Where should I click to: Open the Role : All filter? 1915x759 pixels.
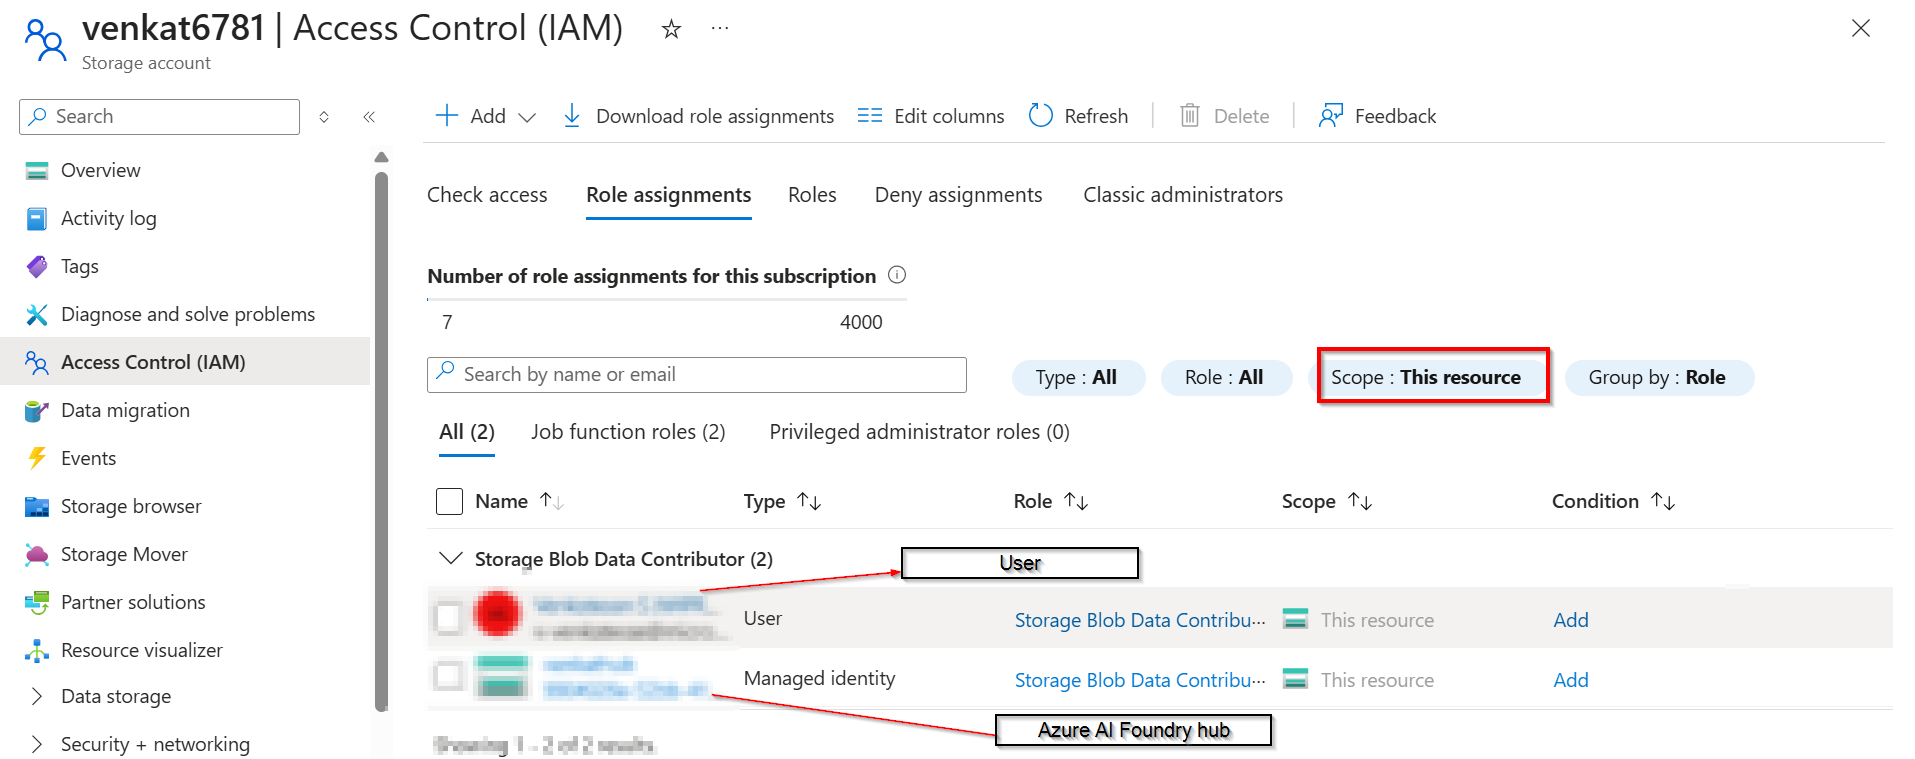coord(1225,378)
